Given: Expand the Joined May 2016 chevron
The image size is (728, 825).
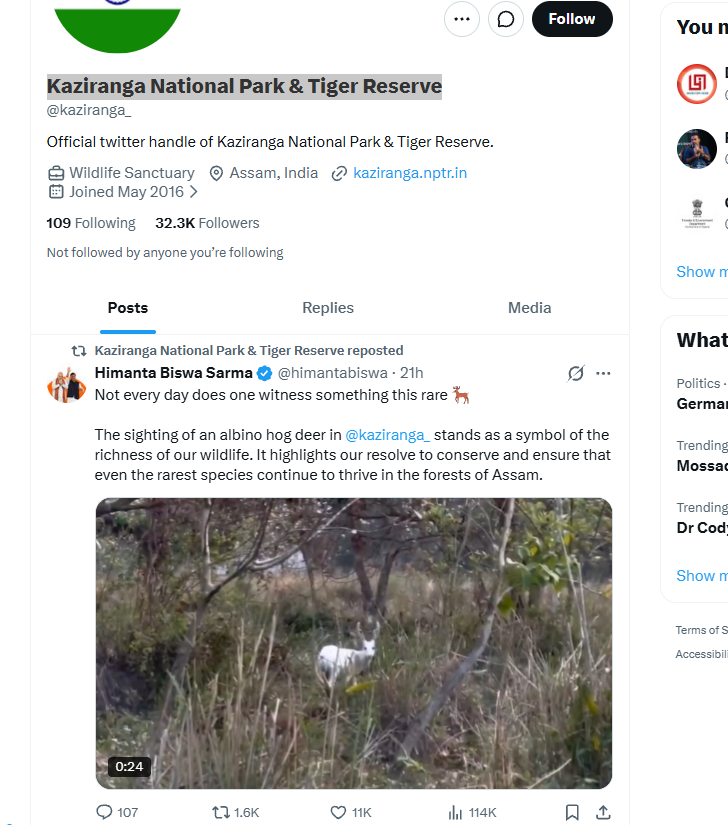Looking at the screenshot, I should point(194,192).
